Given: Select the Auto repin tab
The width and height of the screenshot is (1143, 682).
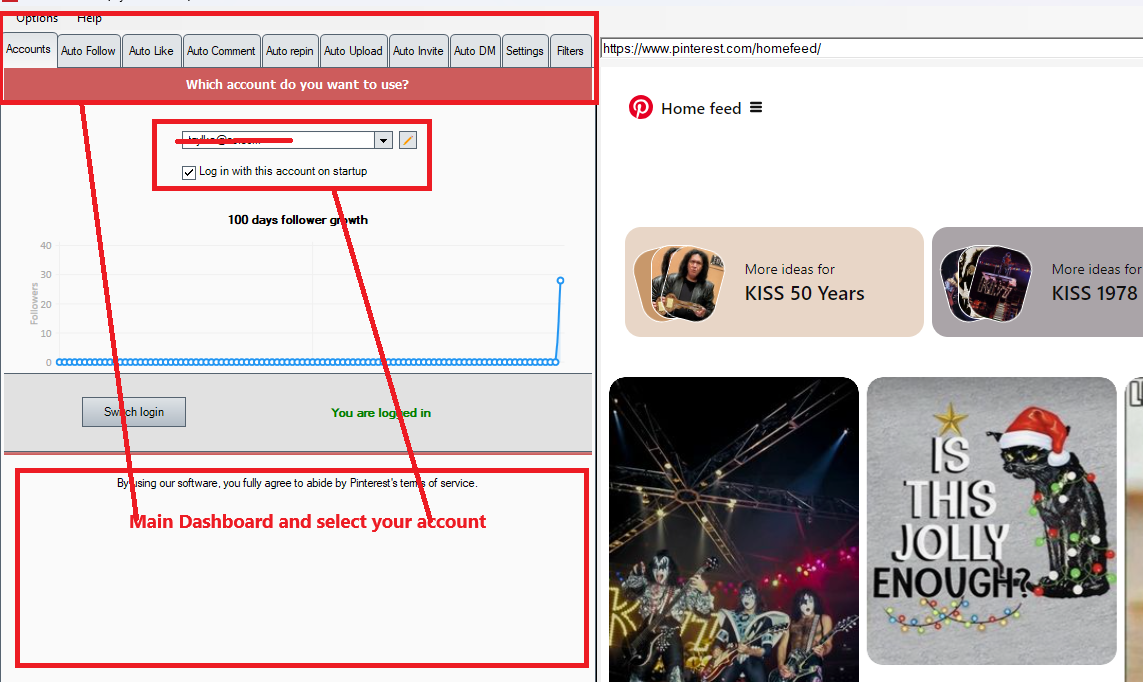Looking at the screenshot, I should (x=290, y=51).
